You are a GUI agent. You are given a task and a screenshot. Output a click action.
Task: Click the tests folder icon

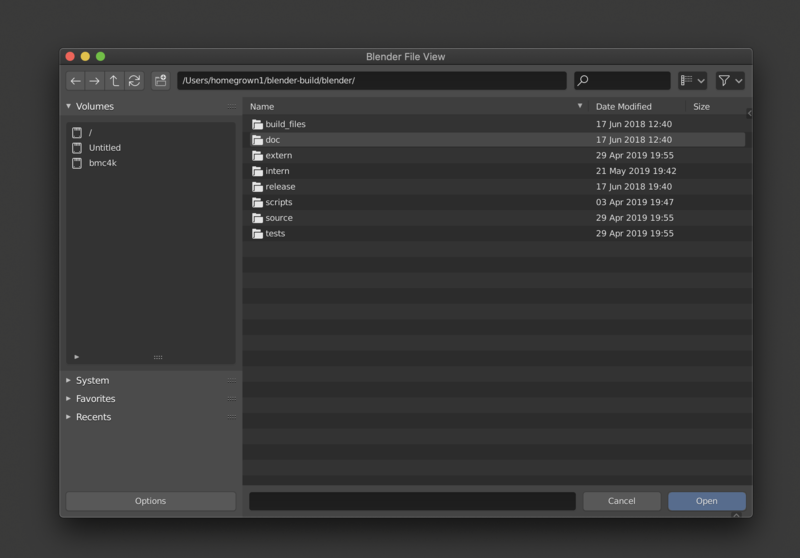pyautogui.click(x=257, y=234)
